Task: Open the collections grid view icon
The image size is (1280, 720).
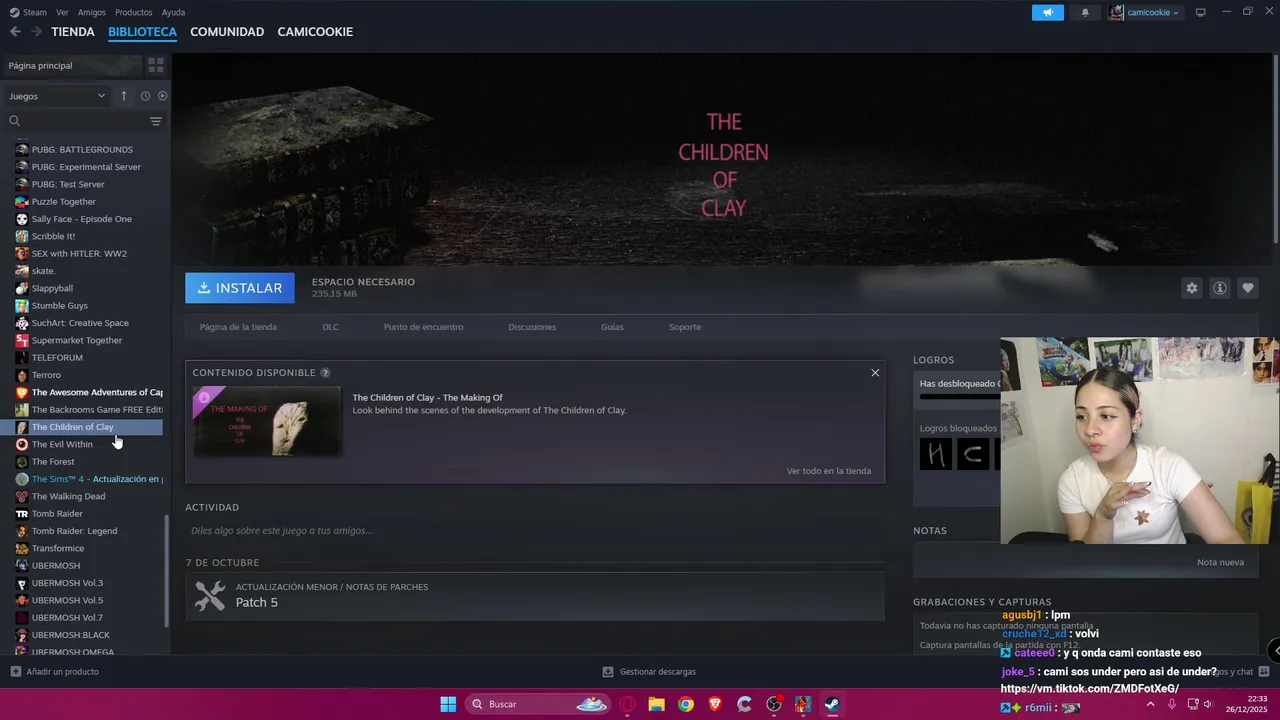Action: [x=156, y=65]
